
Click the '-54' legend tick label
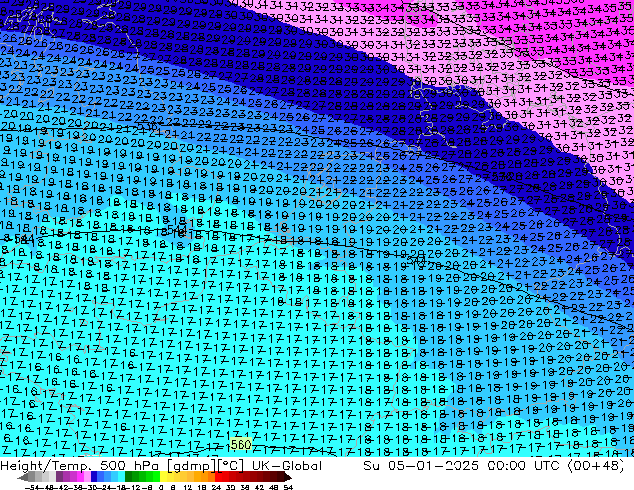click(x=32, y=487)
